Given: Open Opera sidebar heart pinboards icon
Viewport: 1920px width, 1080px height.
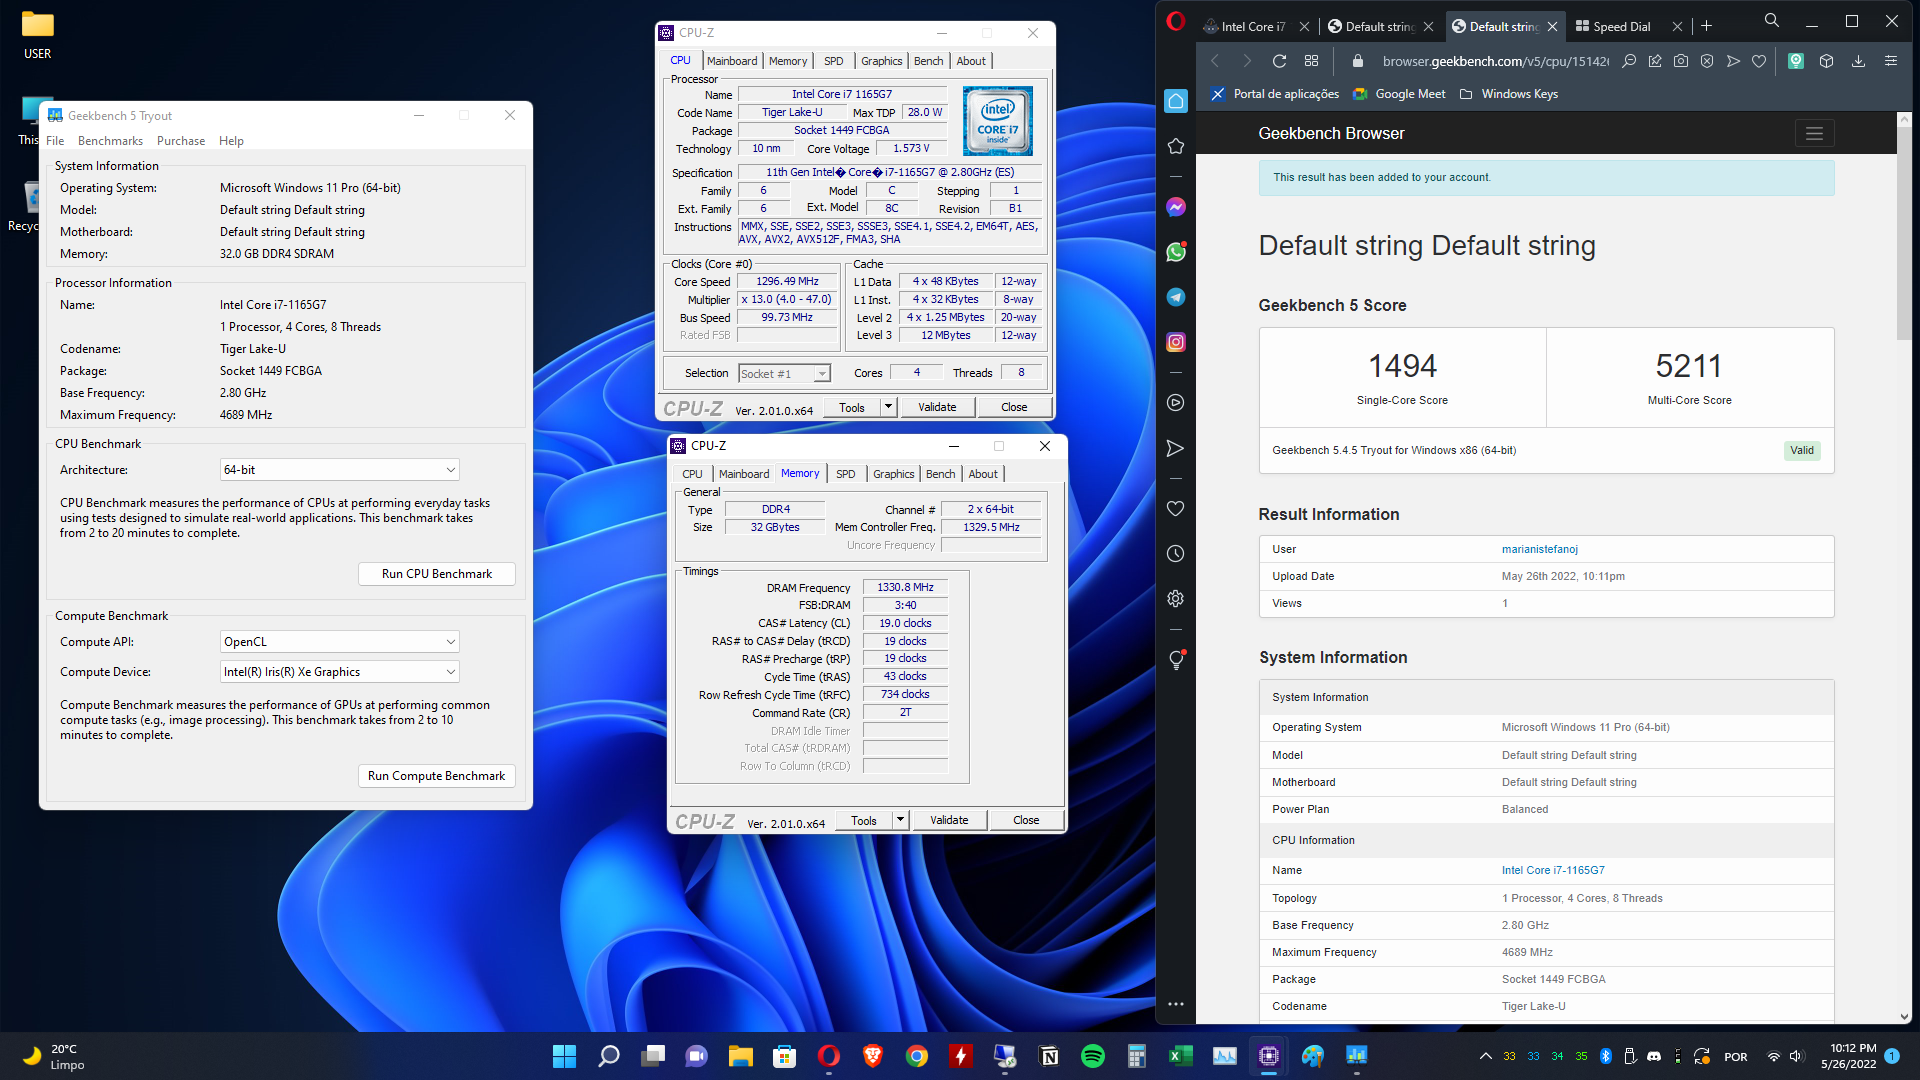Looking at the screenshot, I should coord(1176,508).
